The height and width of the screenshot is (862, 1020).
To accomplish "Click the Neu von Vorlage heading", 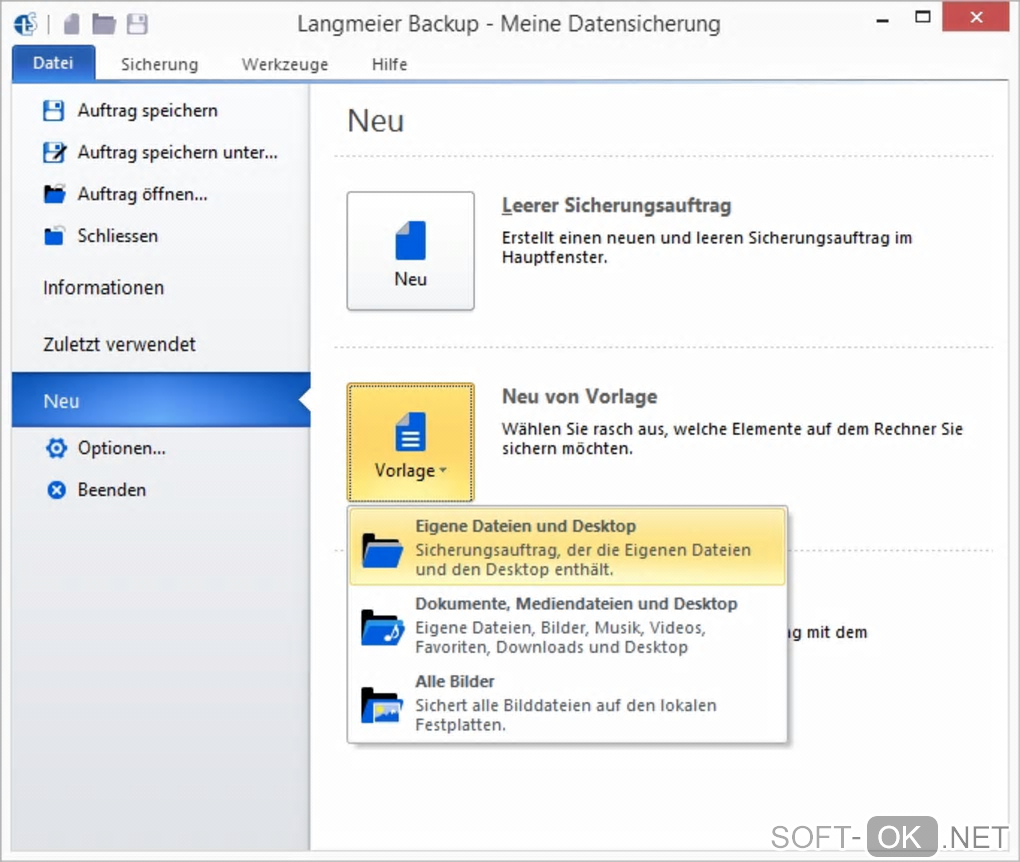I will tap(579, 396).
